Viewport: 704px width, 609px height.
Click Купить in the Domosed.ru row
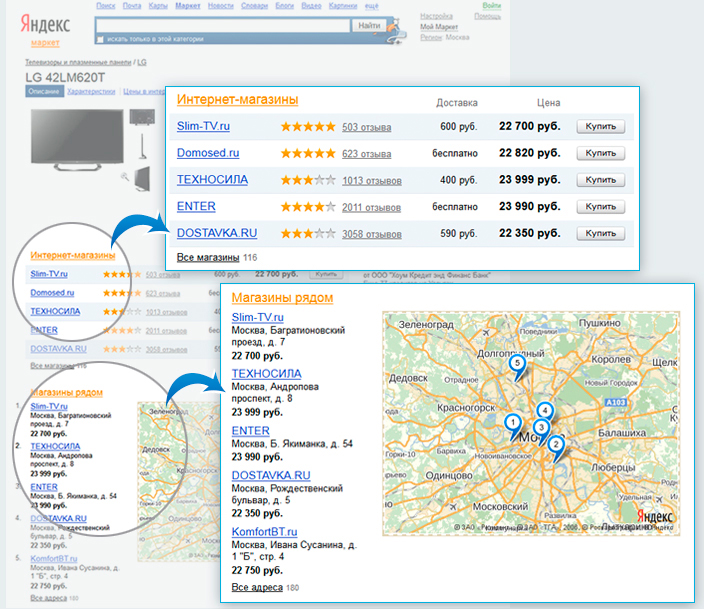coord(601,153)
